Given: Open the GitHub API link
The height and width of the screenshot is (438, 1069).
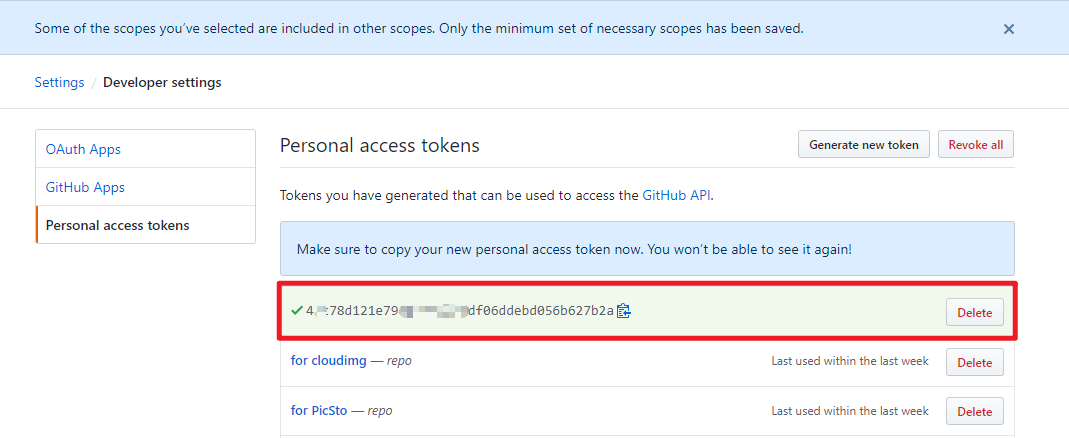Looking at the screenshot, I should (x=676, y=196).
